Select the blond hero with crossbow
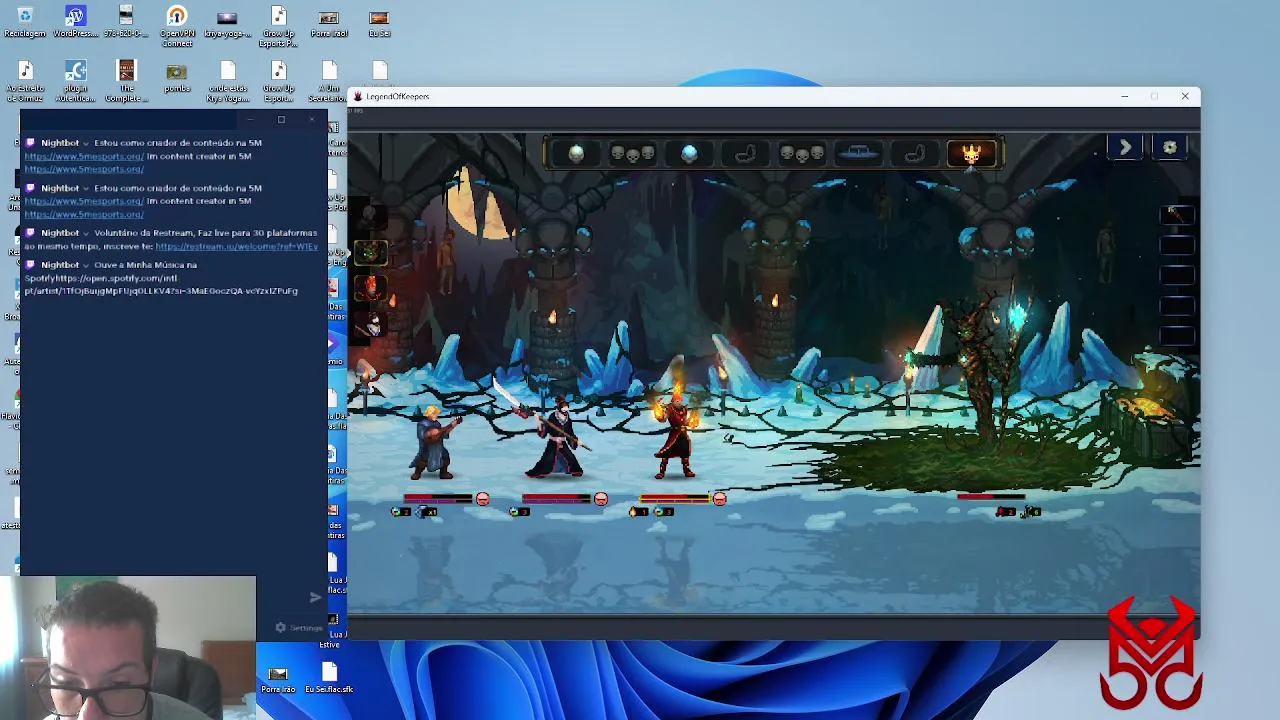 coord(435,442)
